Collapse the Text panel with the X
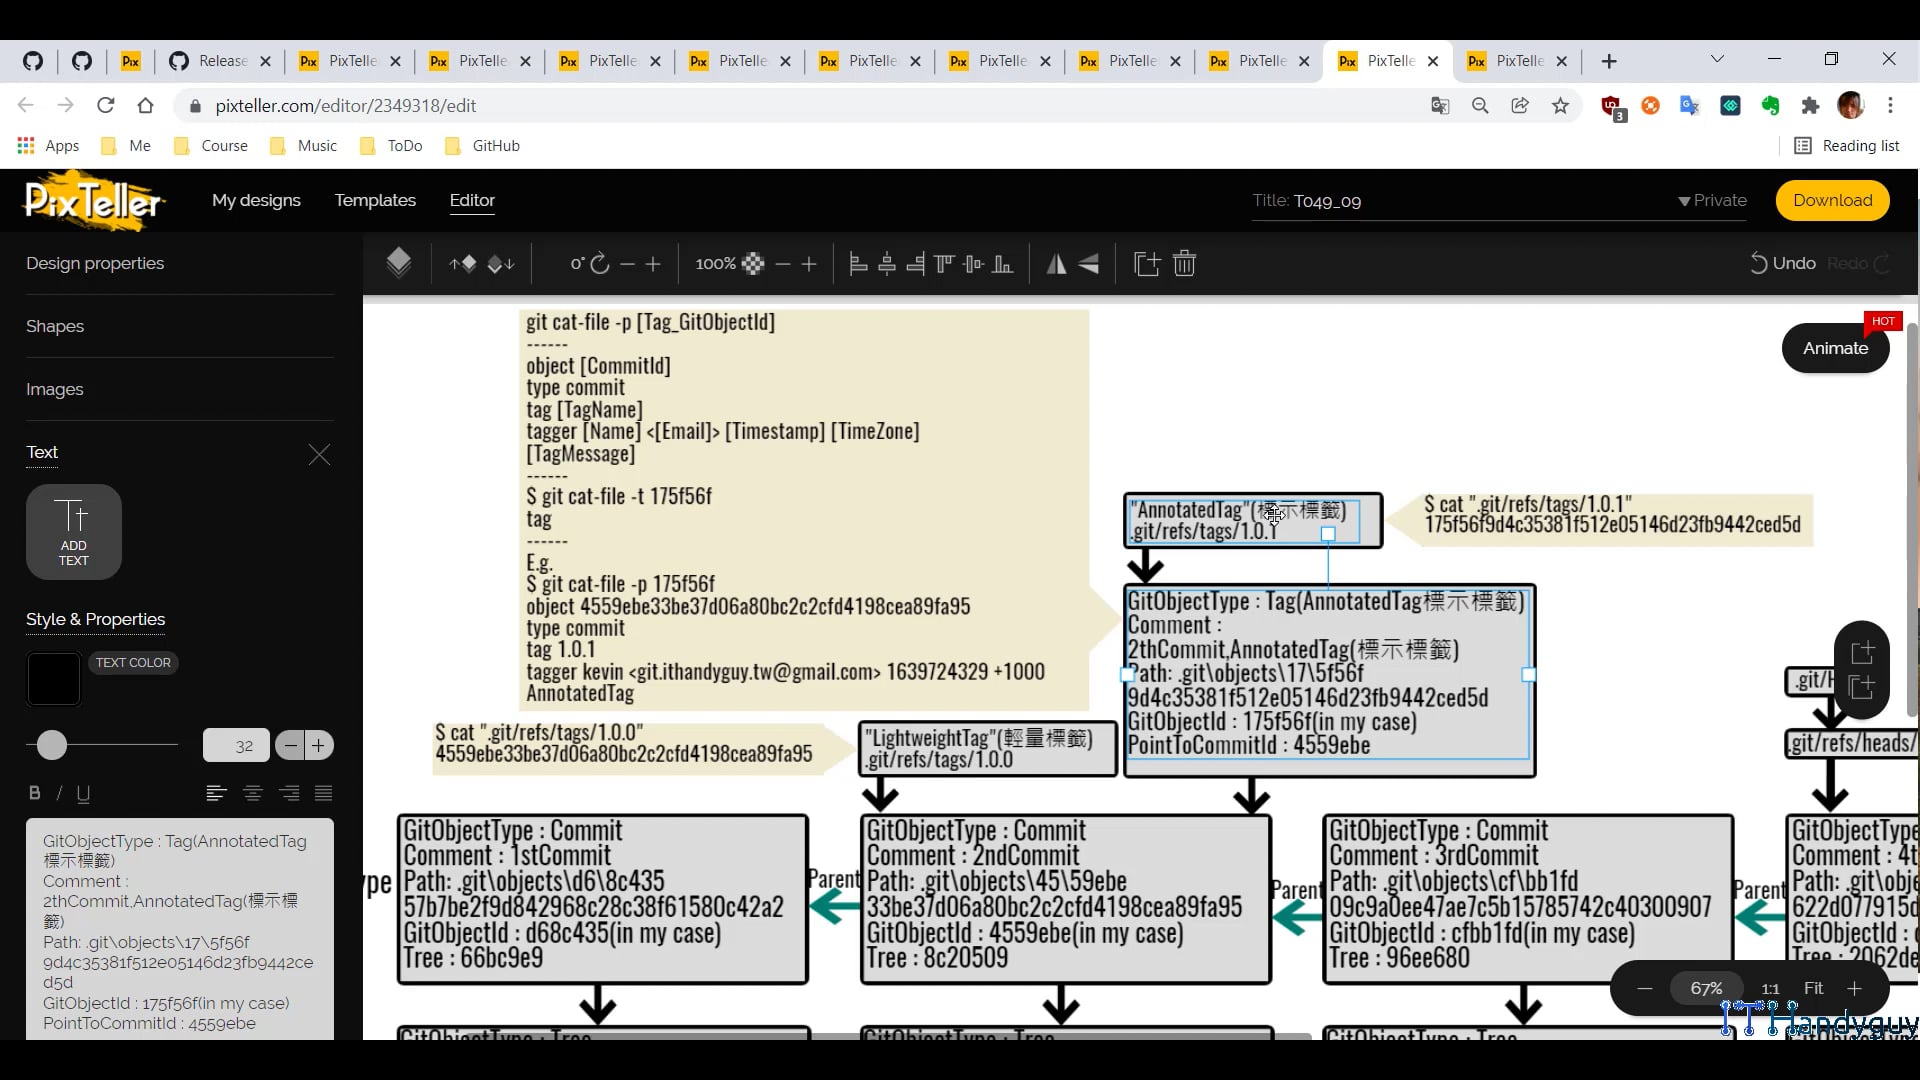Image resolution: width=1920 pixels, height=1080 pixels. pos(319,455)
